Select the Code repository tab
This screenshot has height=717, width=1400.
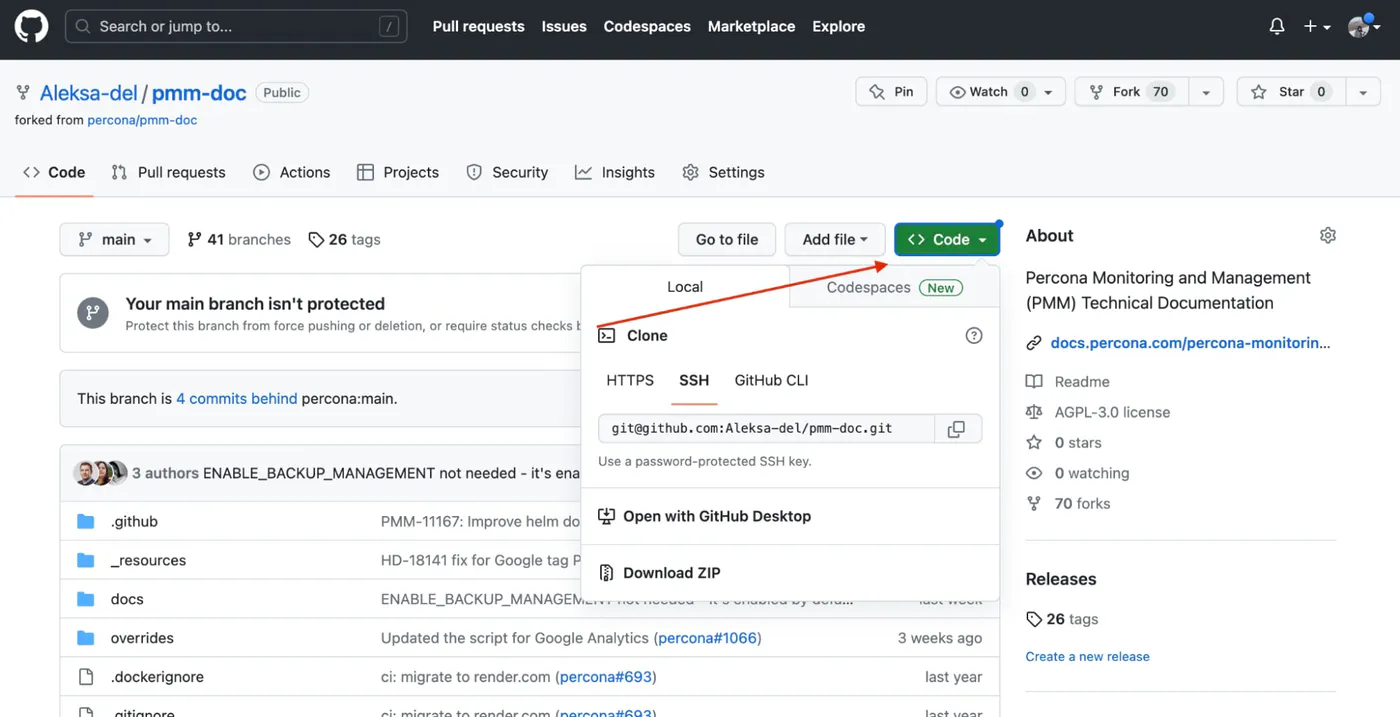[x=54, y=172]
